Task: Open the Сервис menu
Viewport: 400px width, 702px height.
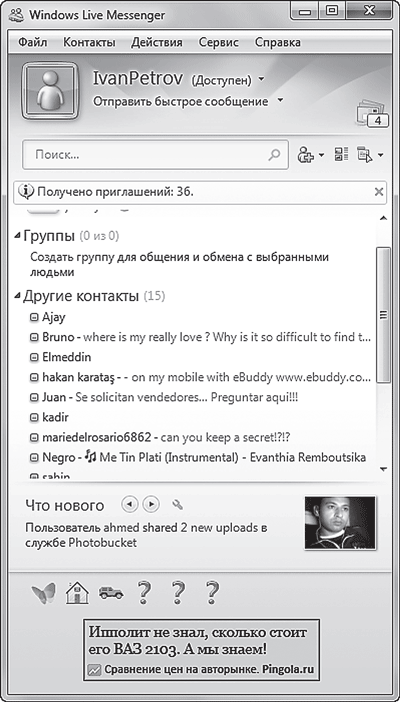Action: pos(219,43)
